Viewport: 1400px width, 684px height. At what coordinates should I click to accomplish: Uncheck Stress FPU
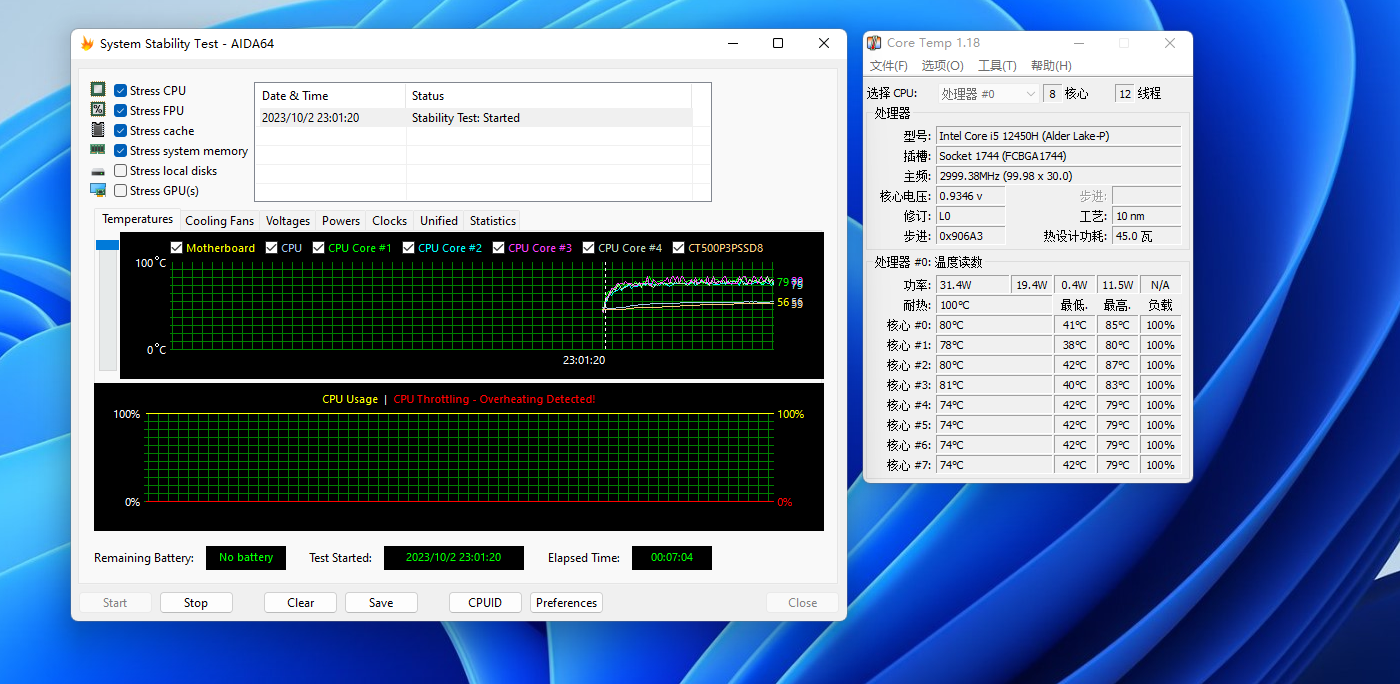coord(120,111)
